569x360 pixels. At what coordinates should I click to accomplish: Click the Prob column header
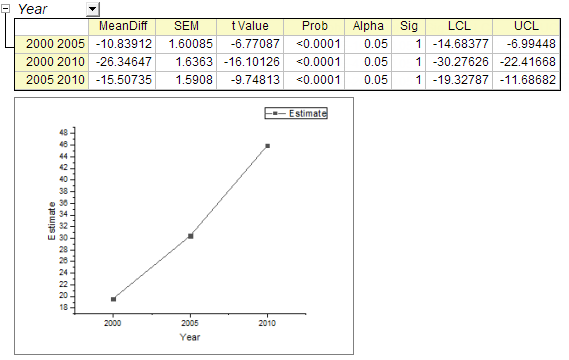(314, 26)
